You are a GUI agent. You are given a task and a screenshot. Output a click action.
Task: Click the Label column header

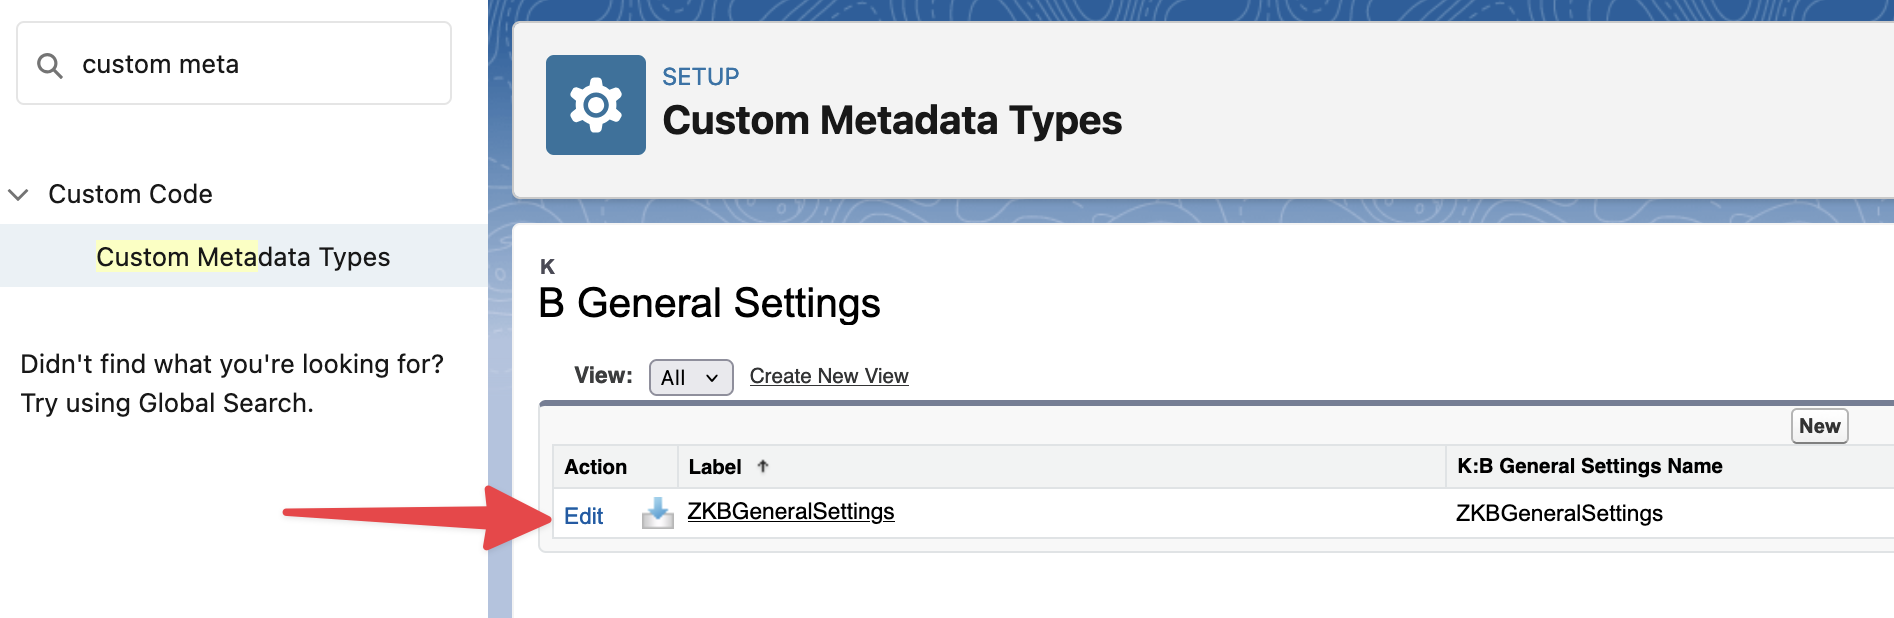click(714, 467)
